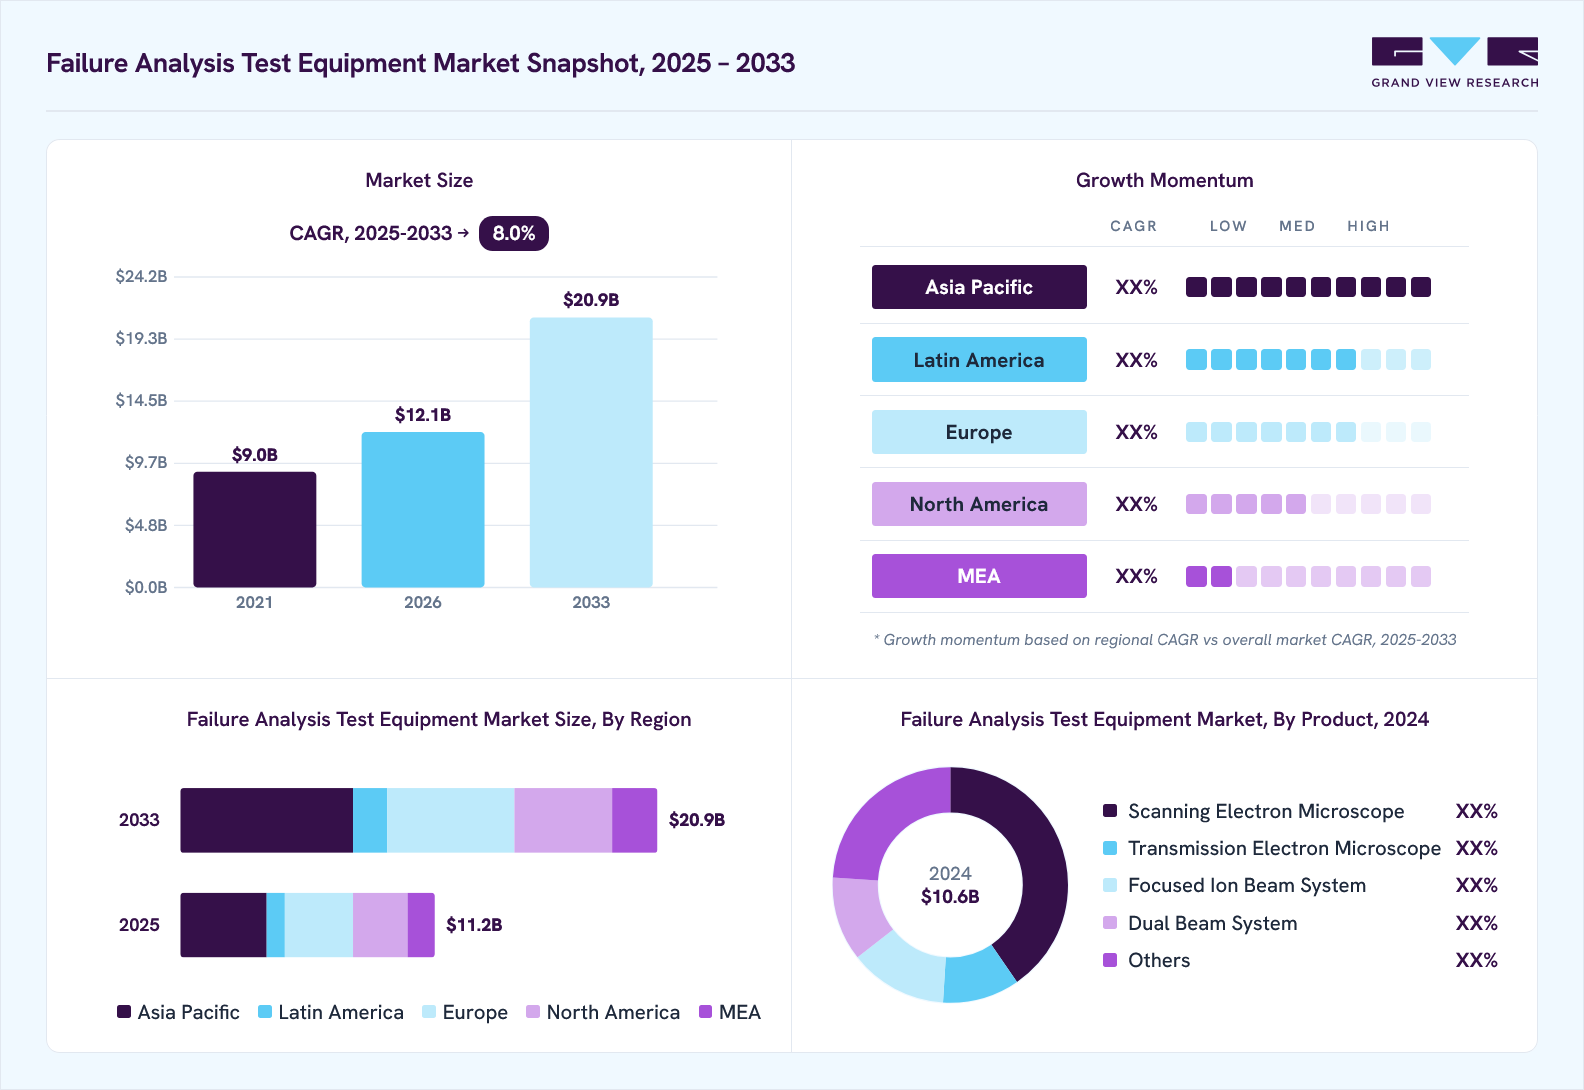Click Europe segment of 2033 stacked bar
The height and width of the screenshot is (1090, 1584).
coord(451,820)
